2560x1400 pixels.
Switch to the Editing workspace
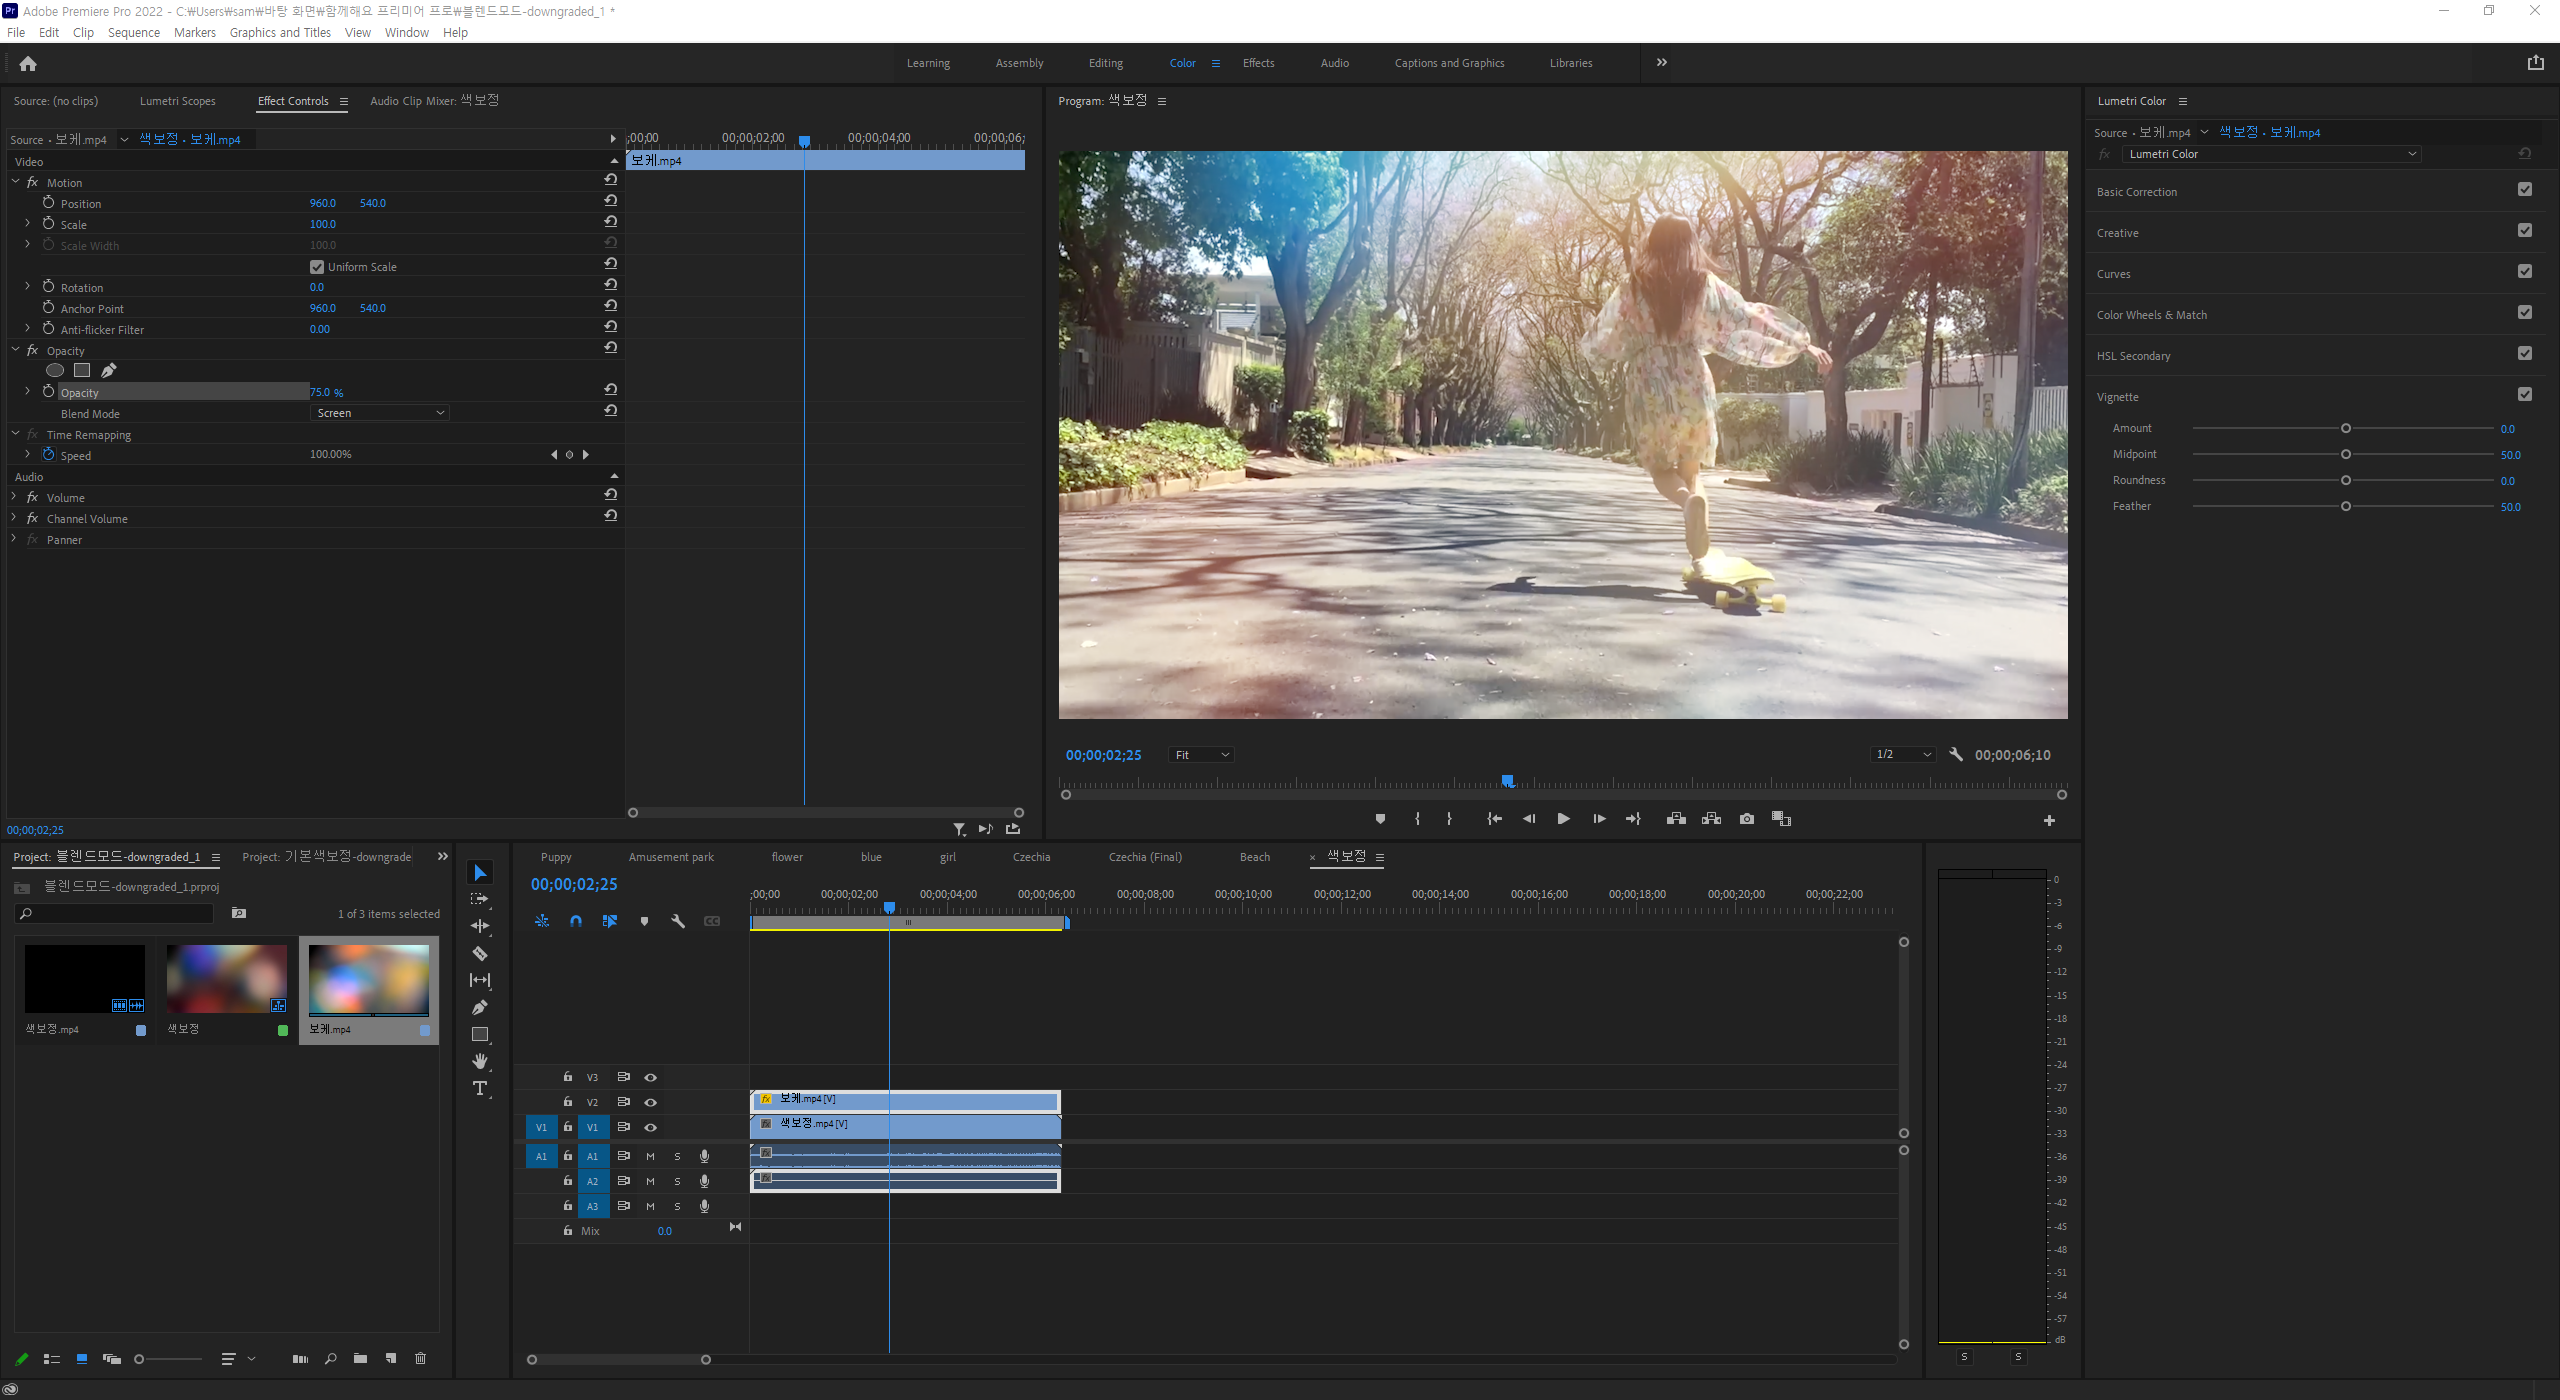(x=1105, y=63)
